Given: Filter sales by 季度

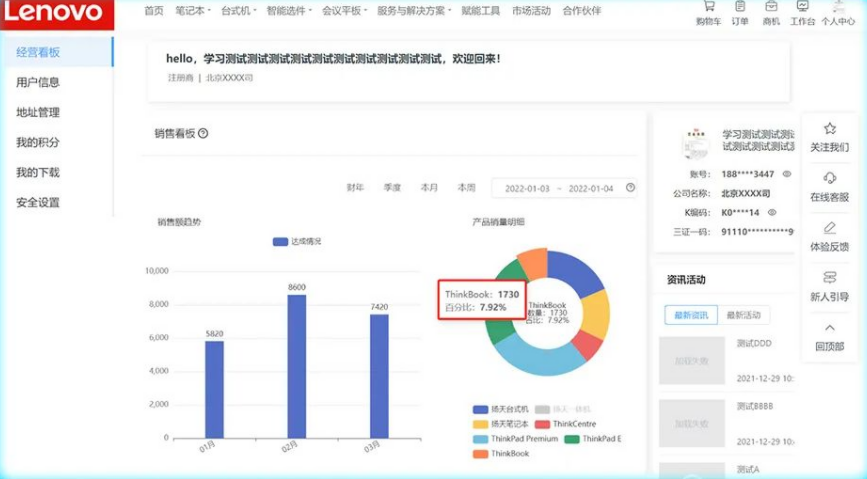Looking at the screenshot, I should [x=392, y=188].
